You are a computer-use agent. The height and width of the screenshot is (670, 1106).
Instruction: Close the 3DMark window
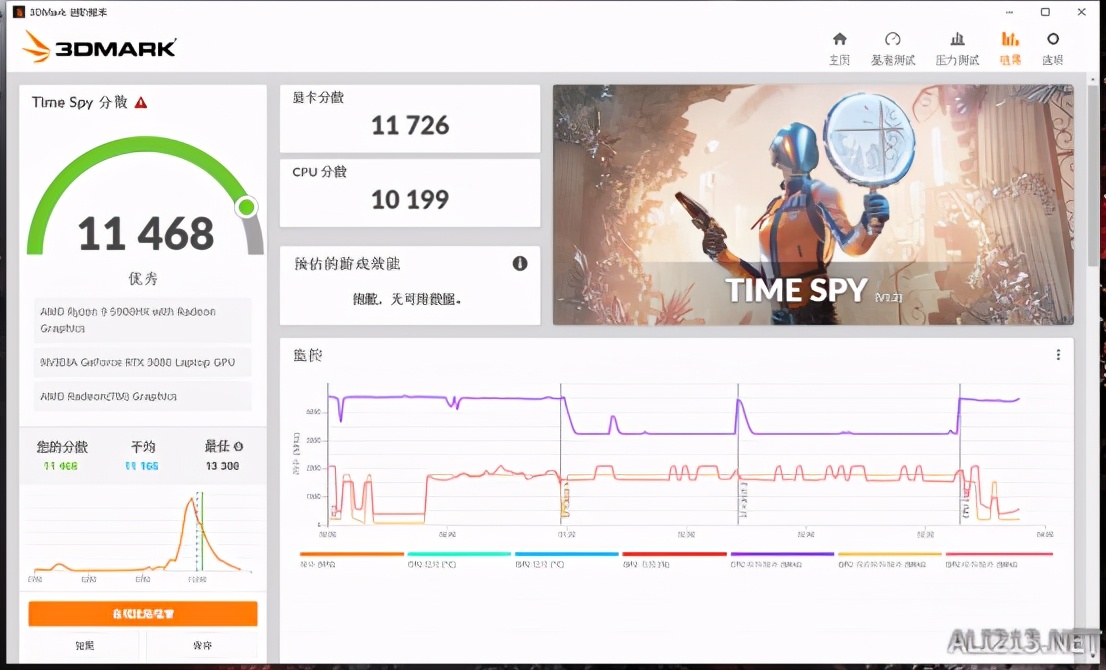pyautogui.click(x=1081, y=12)
